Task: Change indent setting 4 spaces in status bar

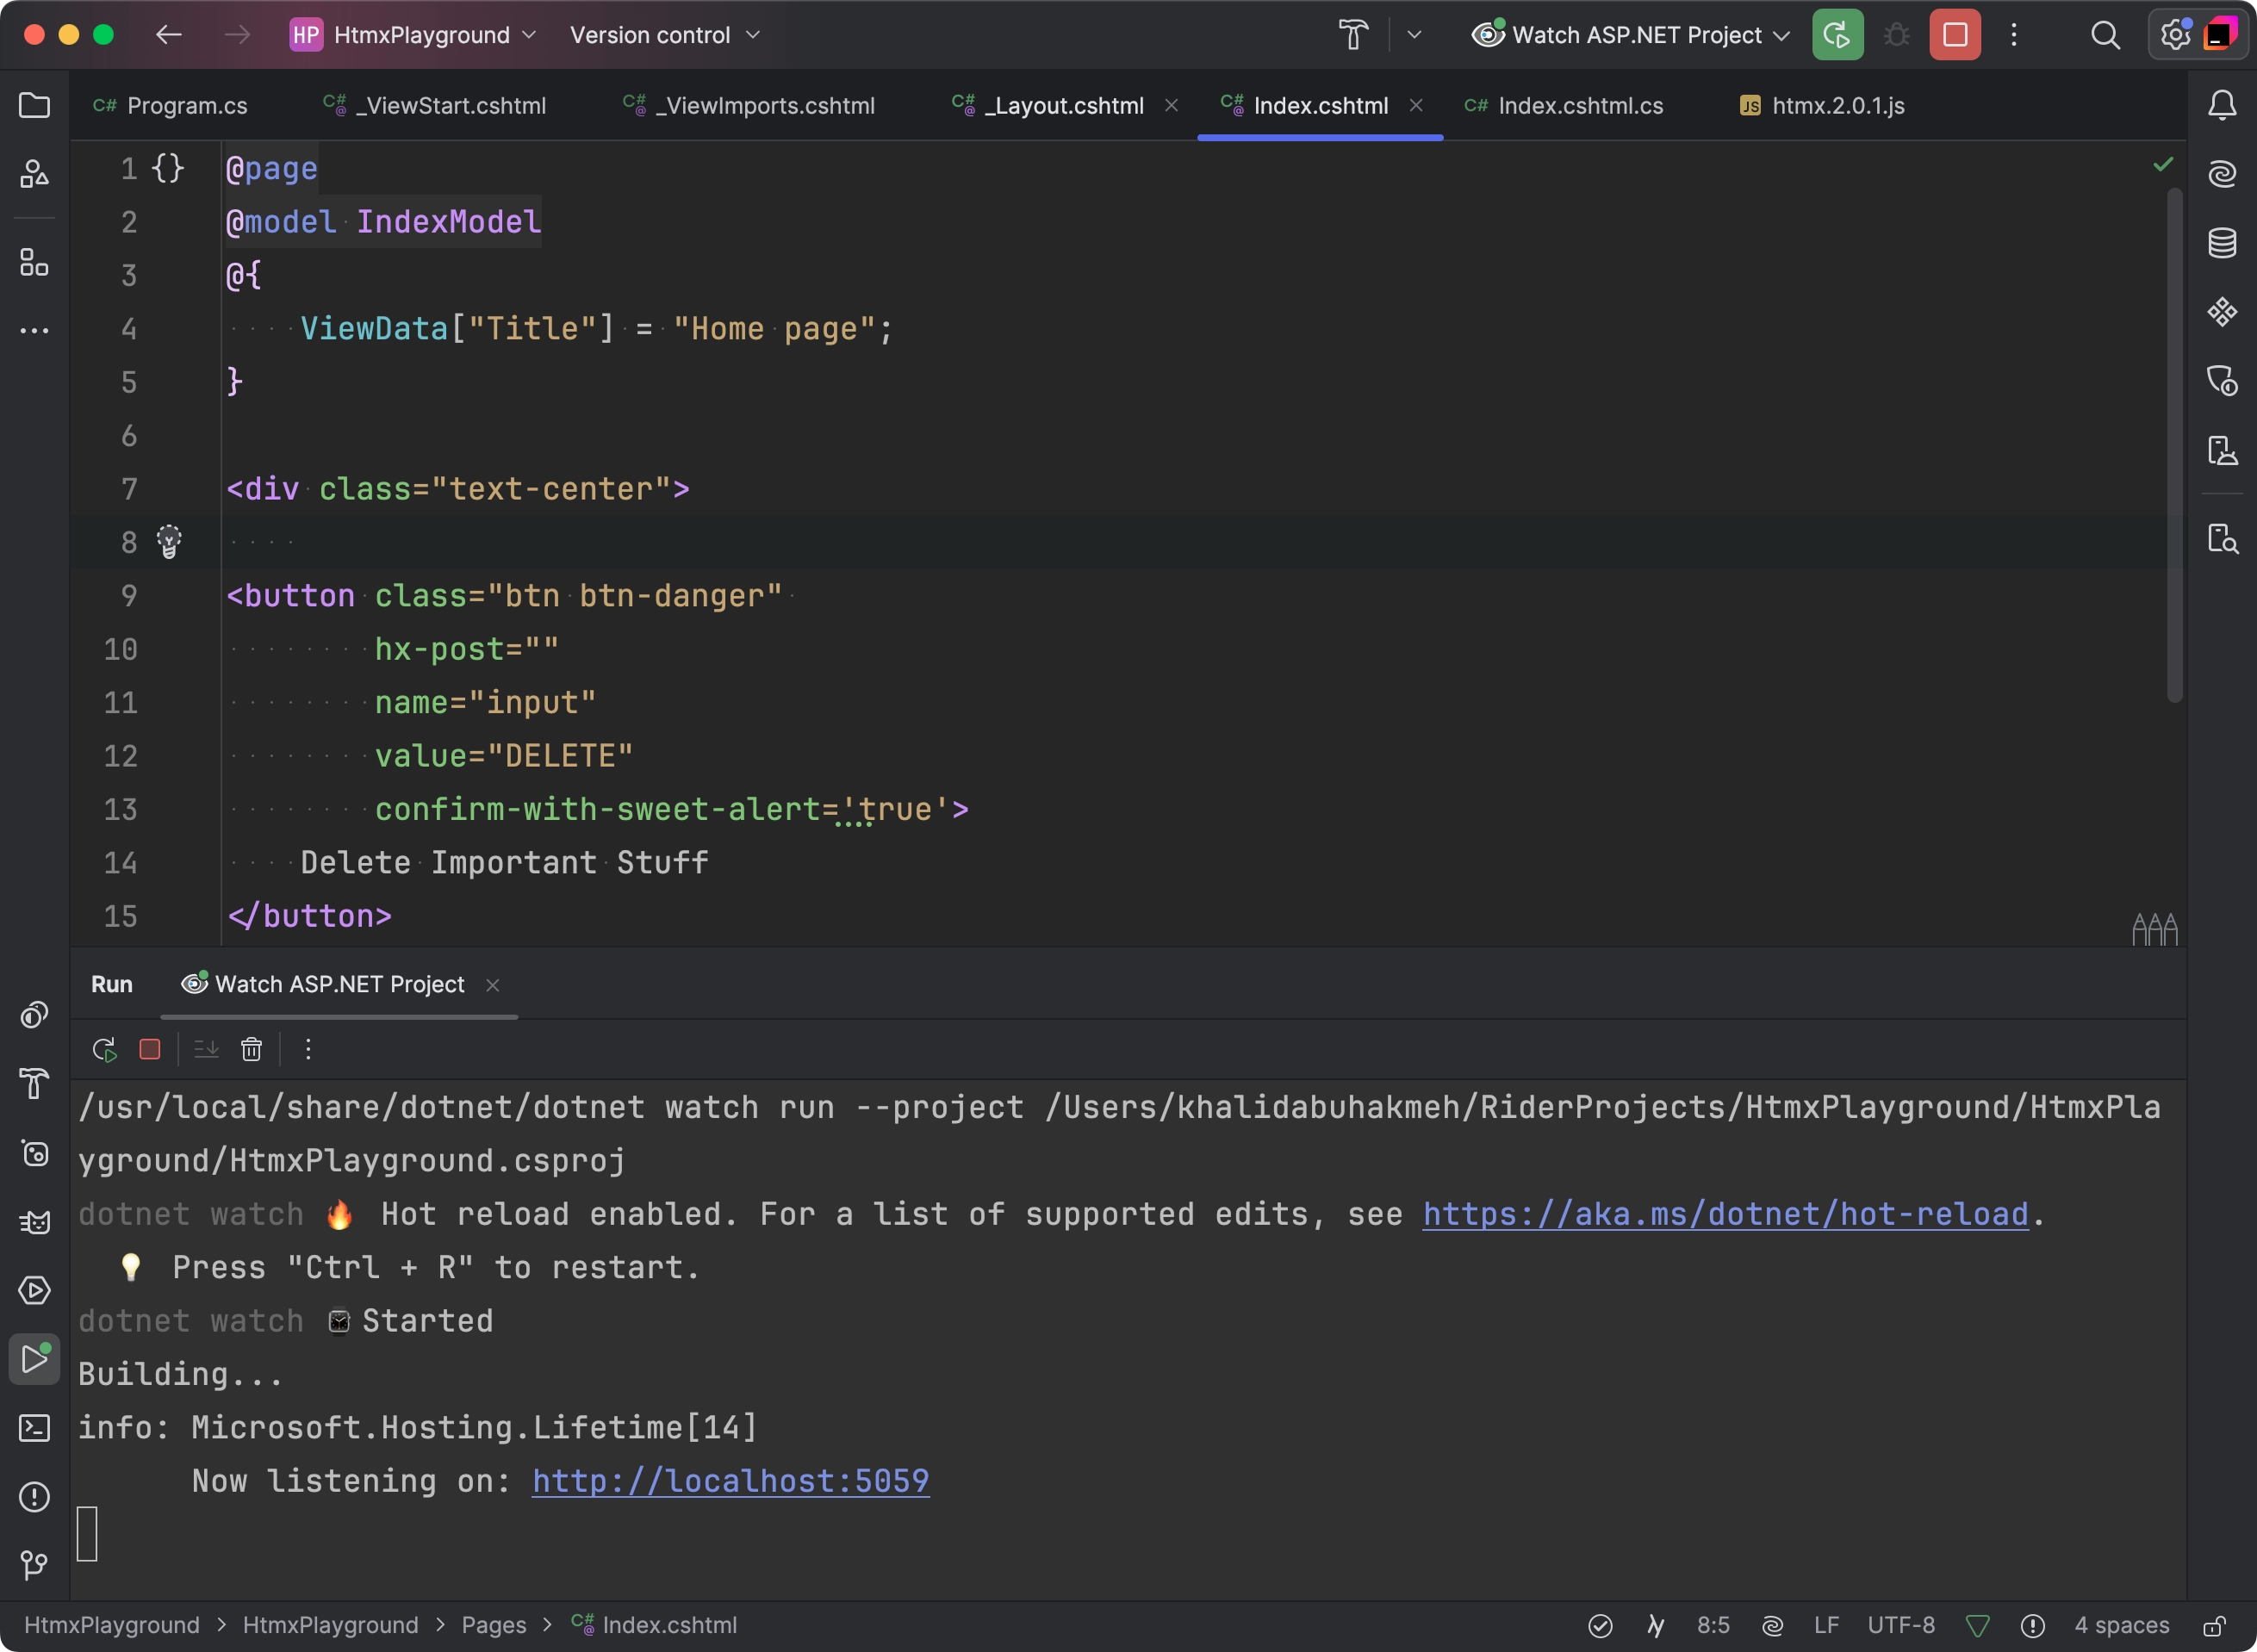Action: click(2121, 1626)
